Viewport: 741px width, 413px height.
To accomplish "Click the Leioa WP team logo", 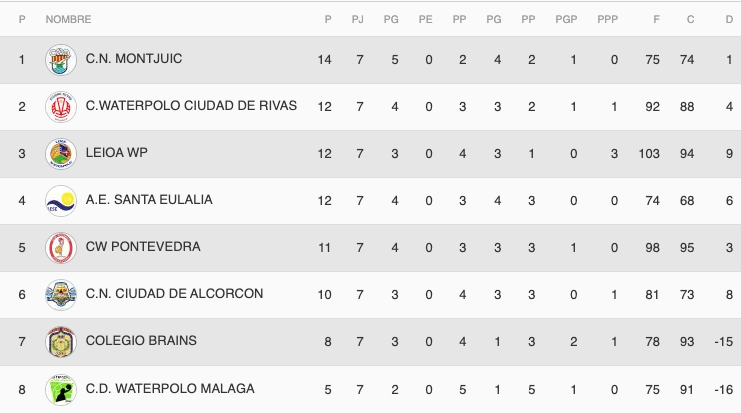I will (x=60, y=153).
